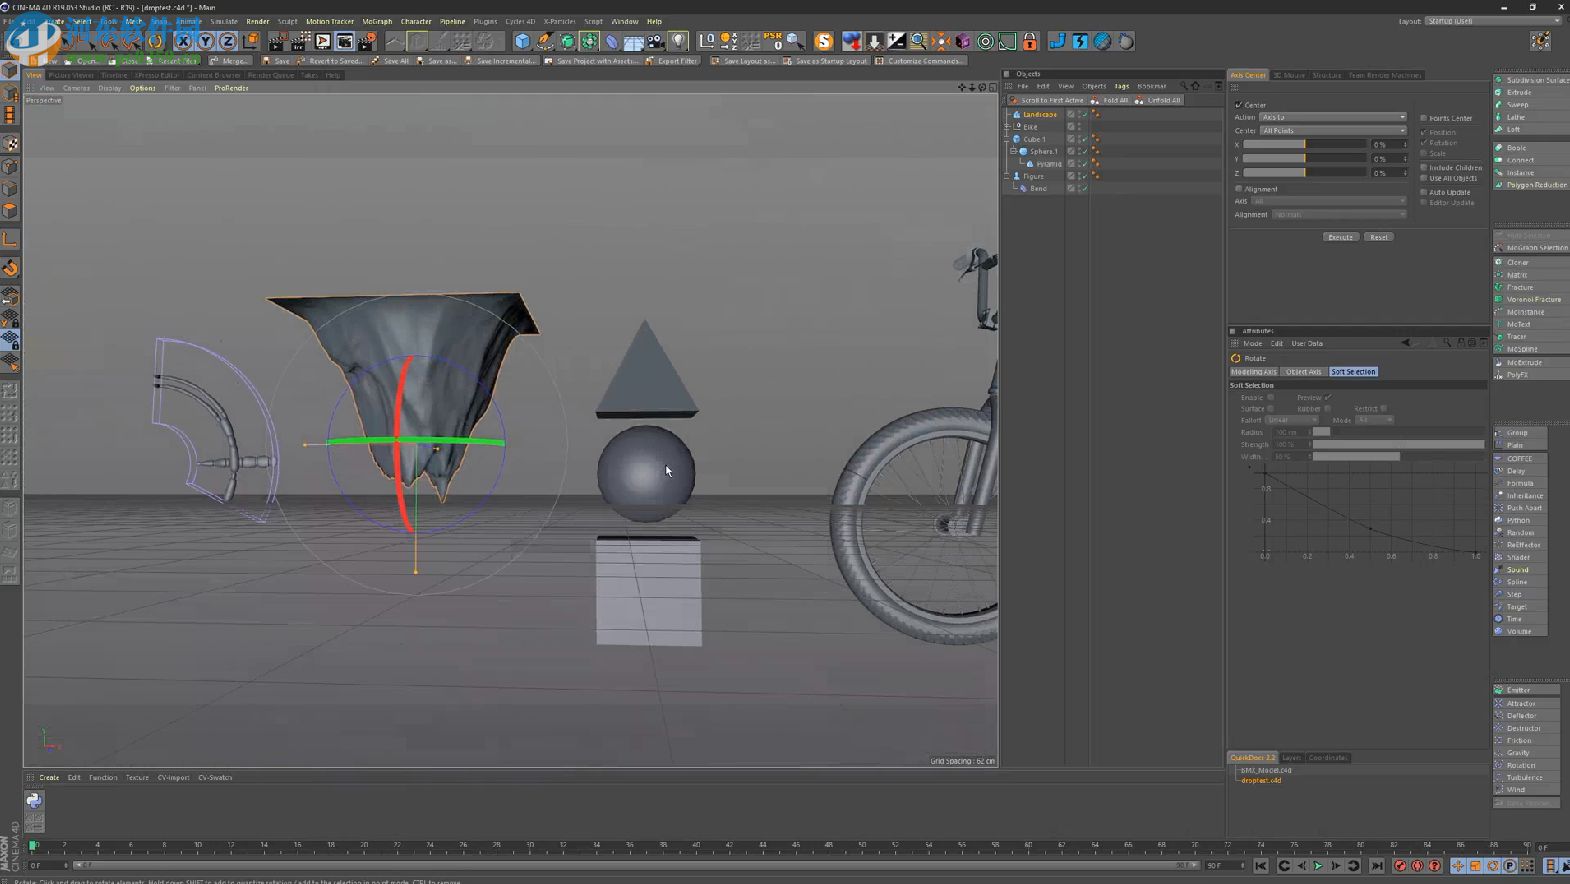Adjust the X axis slider in Axis Center
The image size is (1570, 884).
coord(1304,145)
